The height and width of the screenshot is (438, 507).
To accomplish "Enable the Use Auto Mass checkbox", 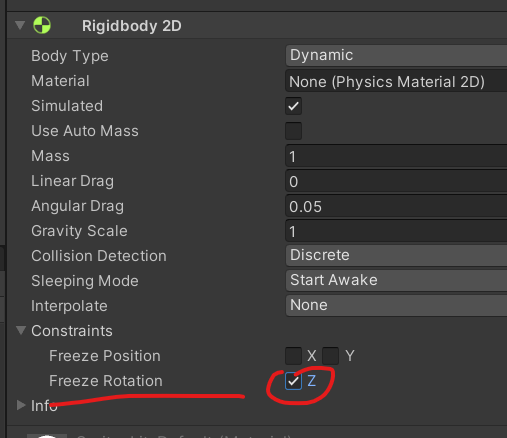I will (x=293, y=131).
